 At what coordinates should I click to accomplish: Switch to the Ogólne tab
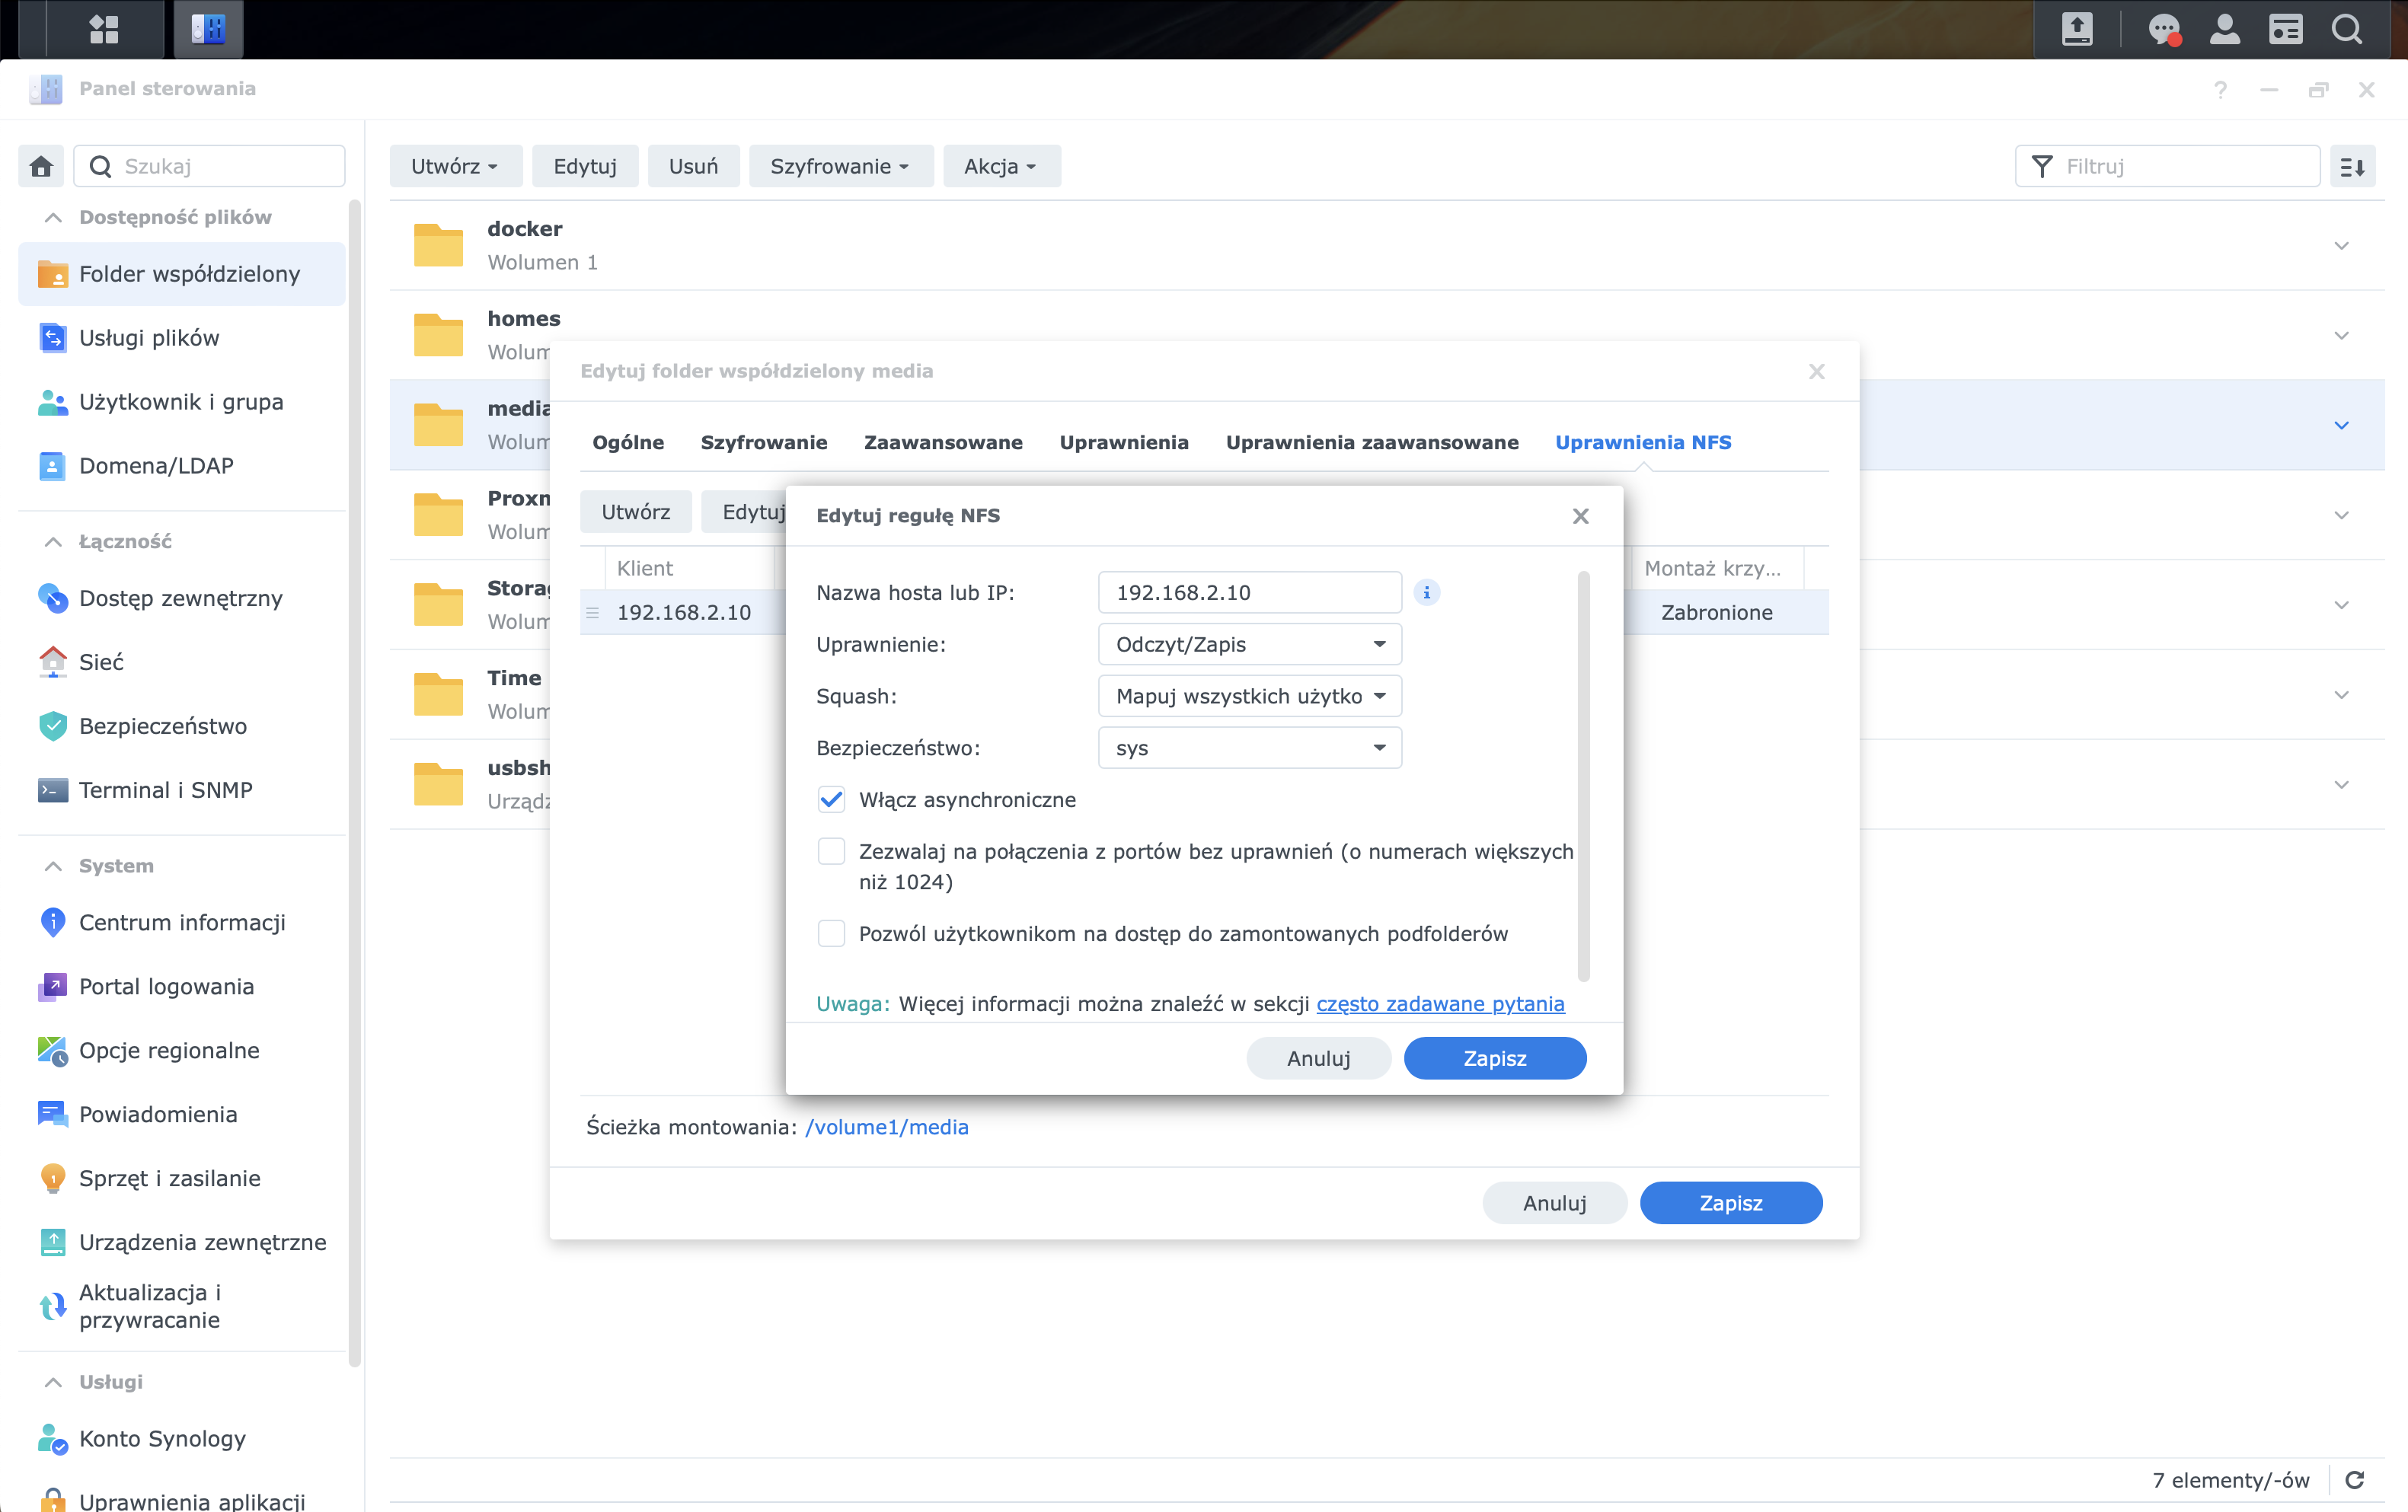click(x=628, y=442)
